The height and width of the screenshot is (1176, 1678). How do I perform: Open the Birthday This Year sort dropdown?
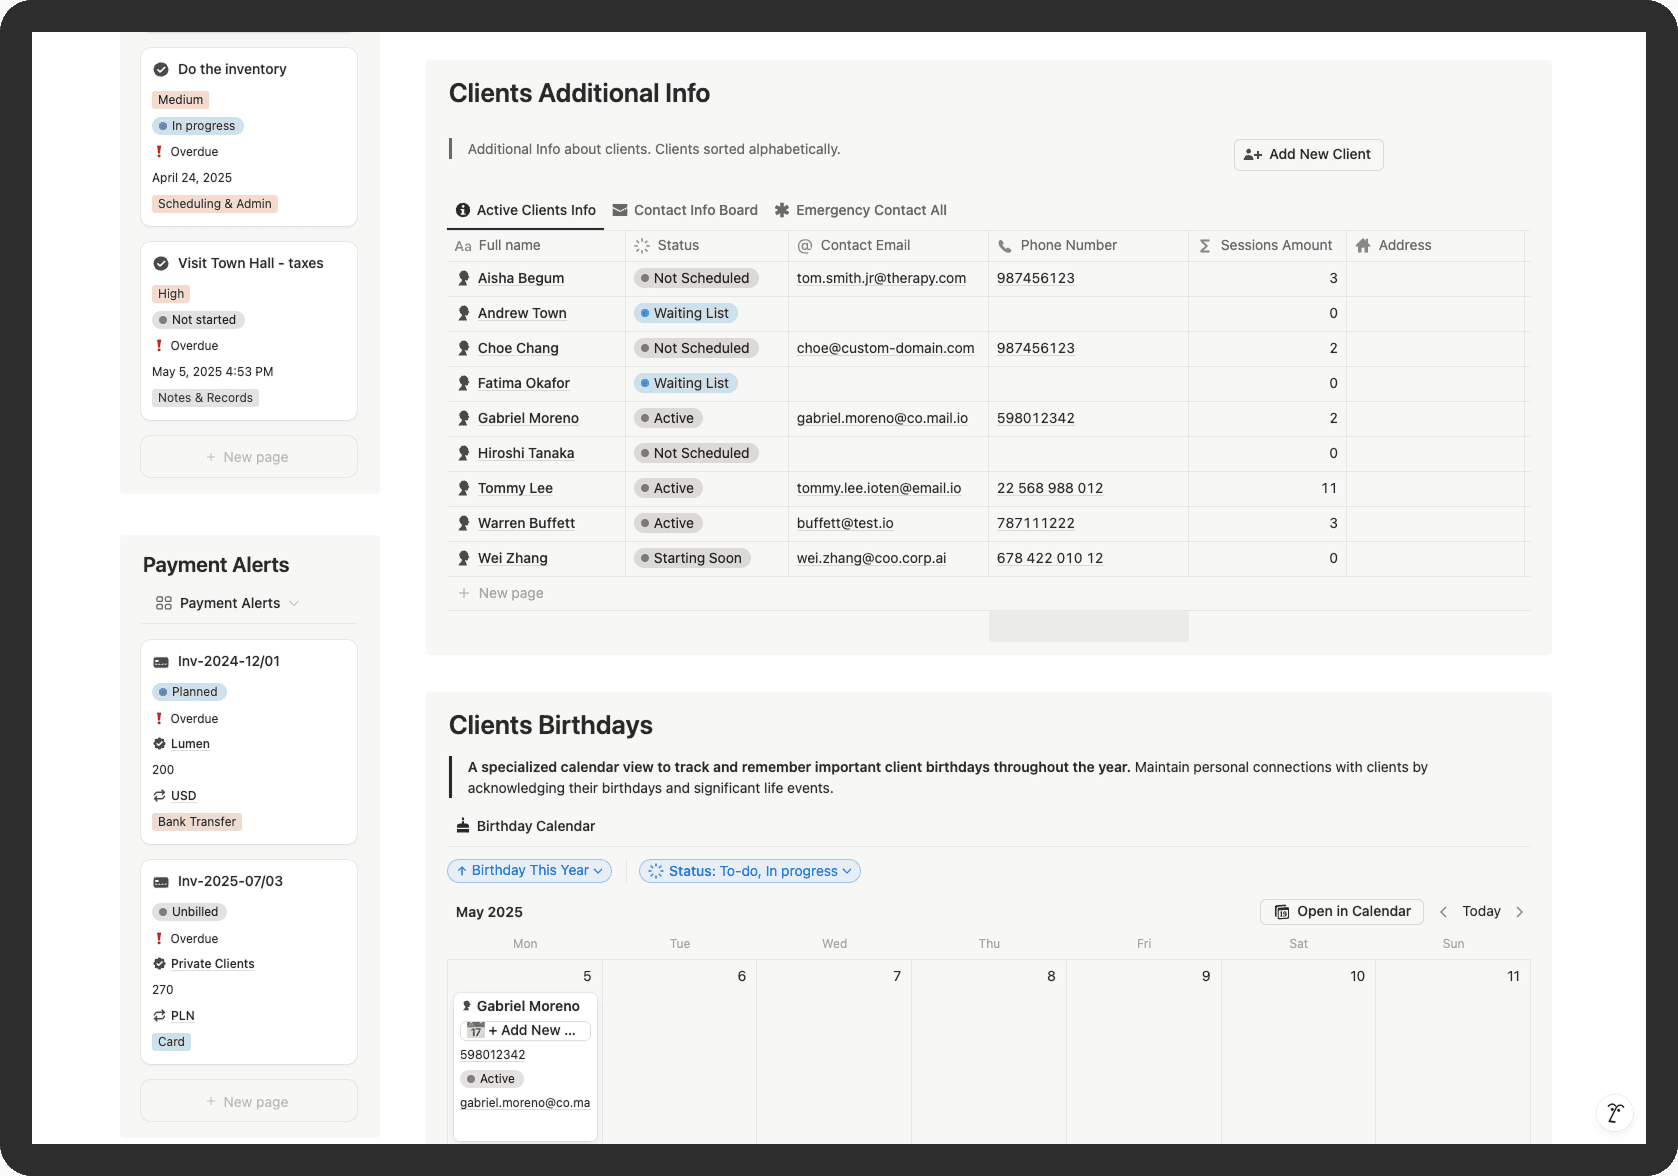[529, 871]
